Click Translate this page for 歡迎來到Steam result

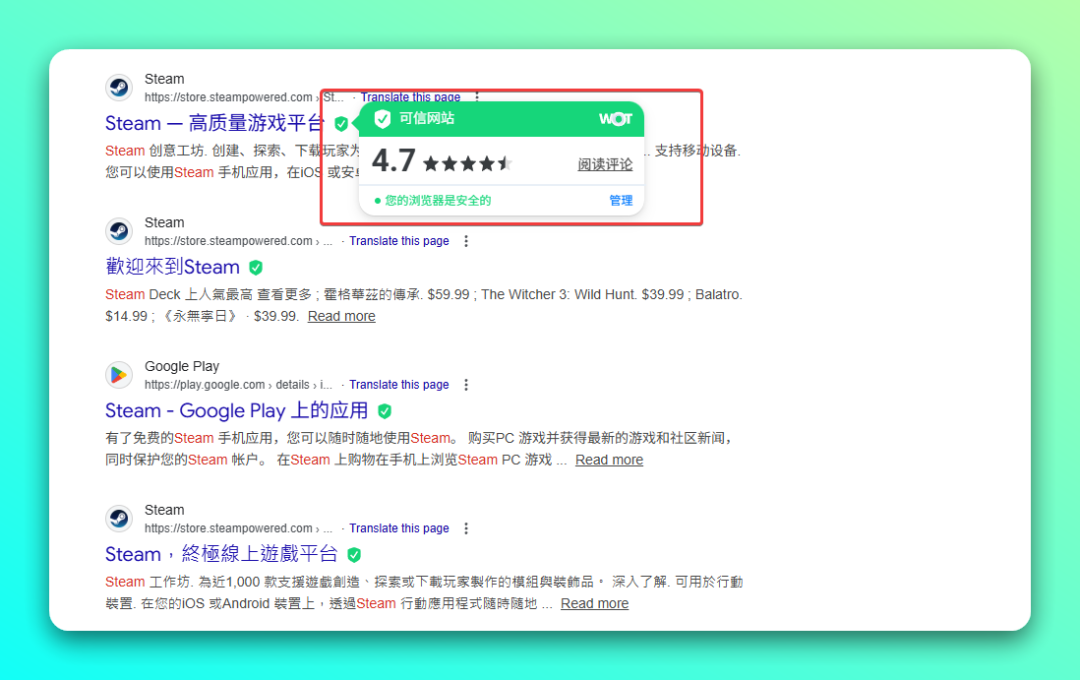[x=399, y=241]
